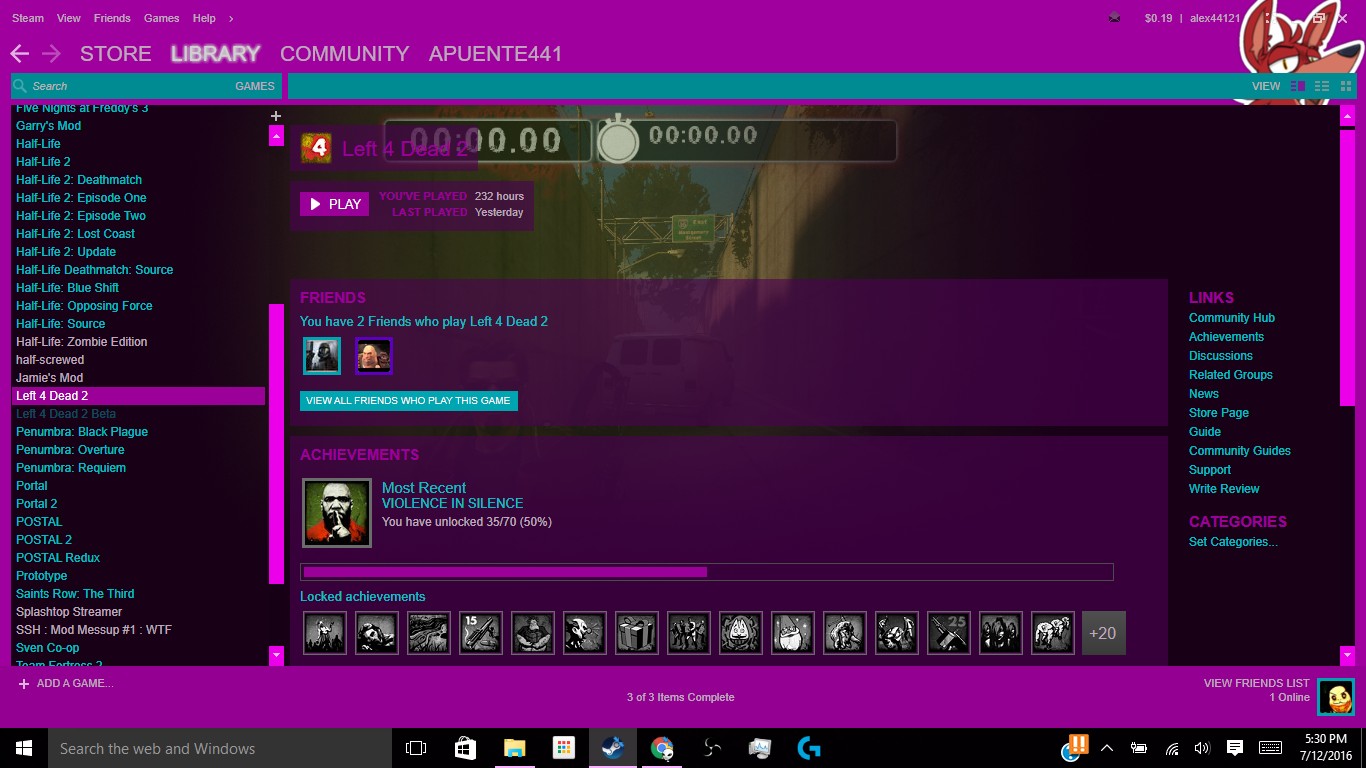Screen dimensions: 1366x768
Task: Click the VIOLENCE IN SILENCE achievement icon
Action: pos(336,512)
